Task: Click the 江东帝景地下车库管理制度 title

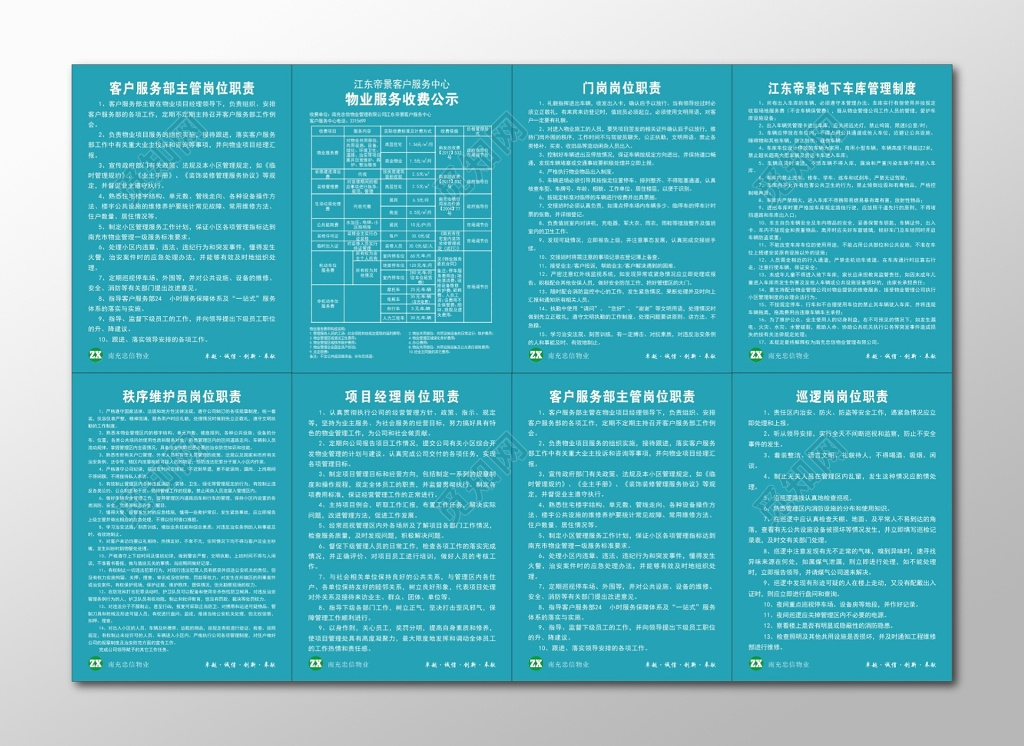Action: pyautogui.click(x=841, y=88)
